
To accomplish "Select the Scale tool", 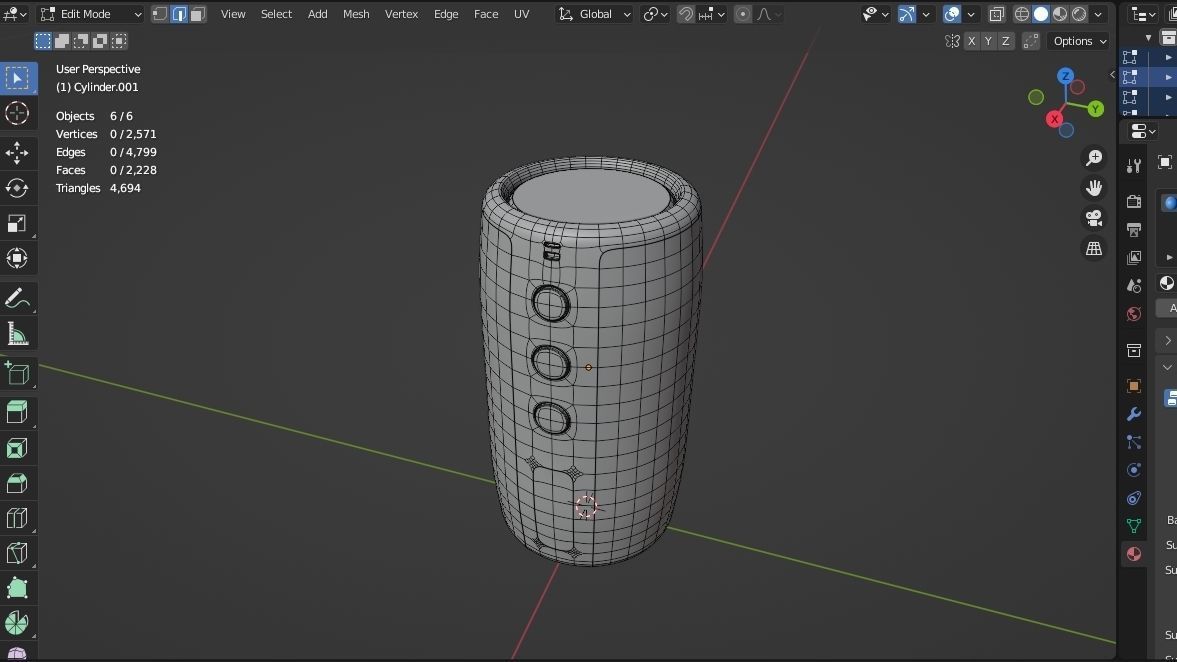I will pos(17,224).
